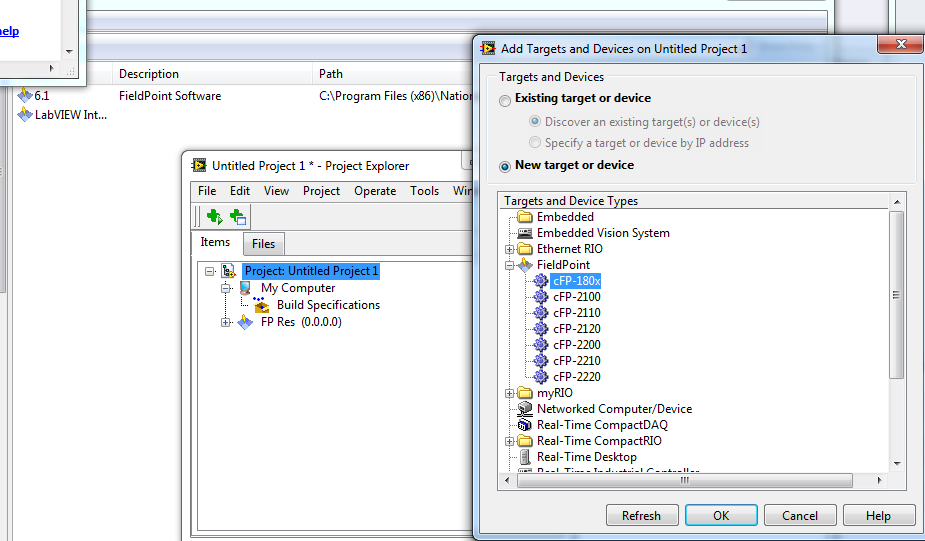Click the Build Specifications box icon
Image resolution: width=925 pixels, height=541 pixels.
[261, 304]
